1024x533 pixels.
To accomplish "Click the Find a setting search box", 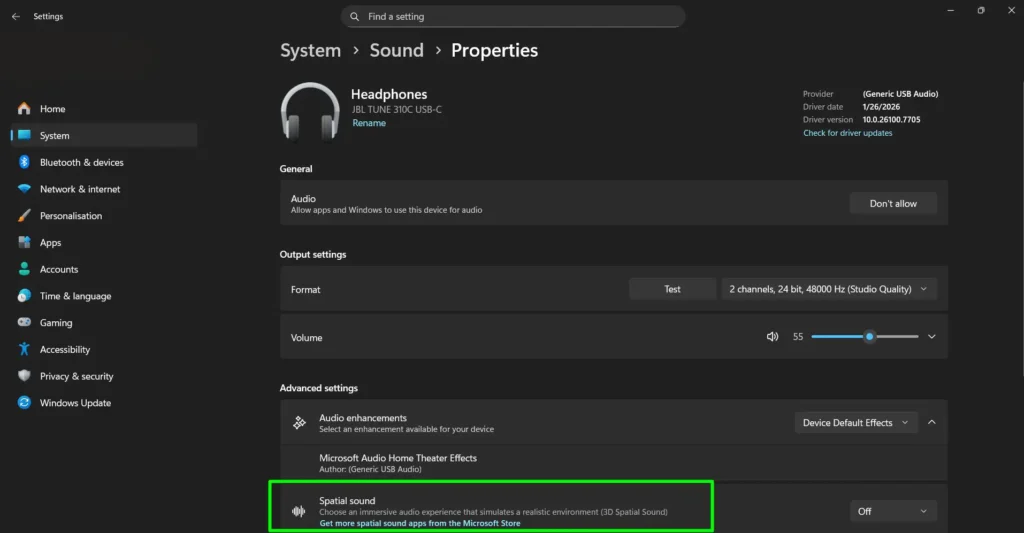I will pyautogui.click(x=513, y=16).
